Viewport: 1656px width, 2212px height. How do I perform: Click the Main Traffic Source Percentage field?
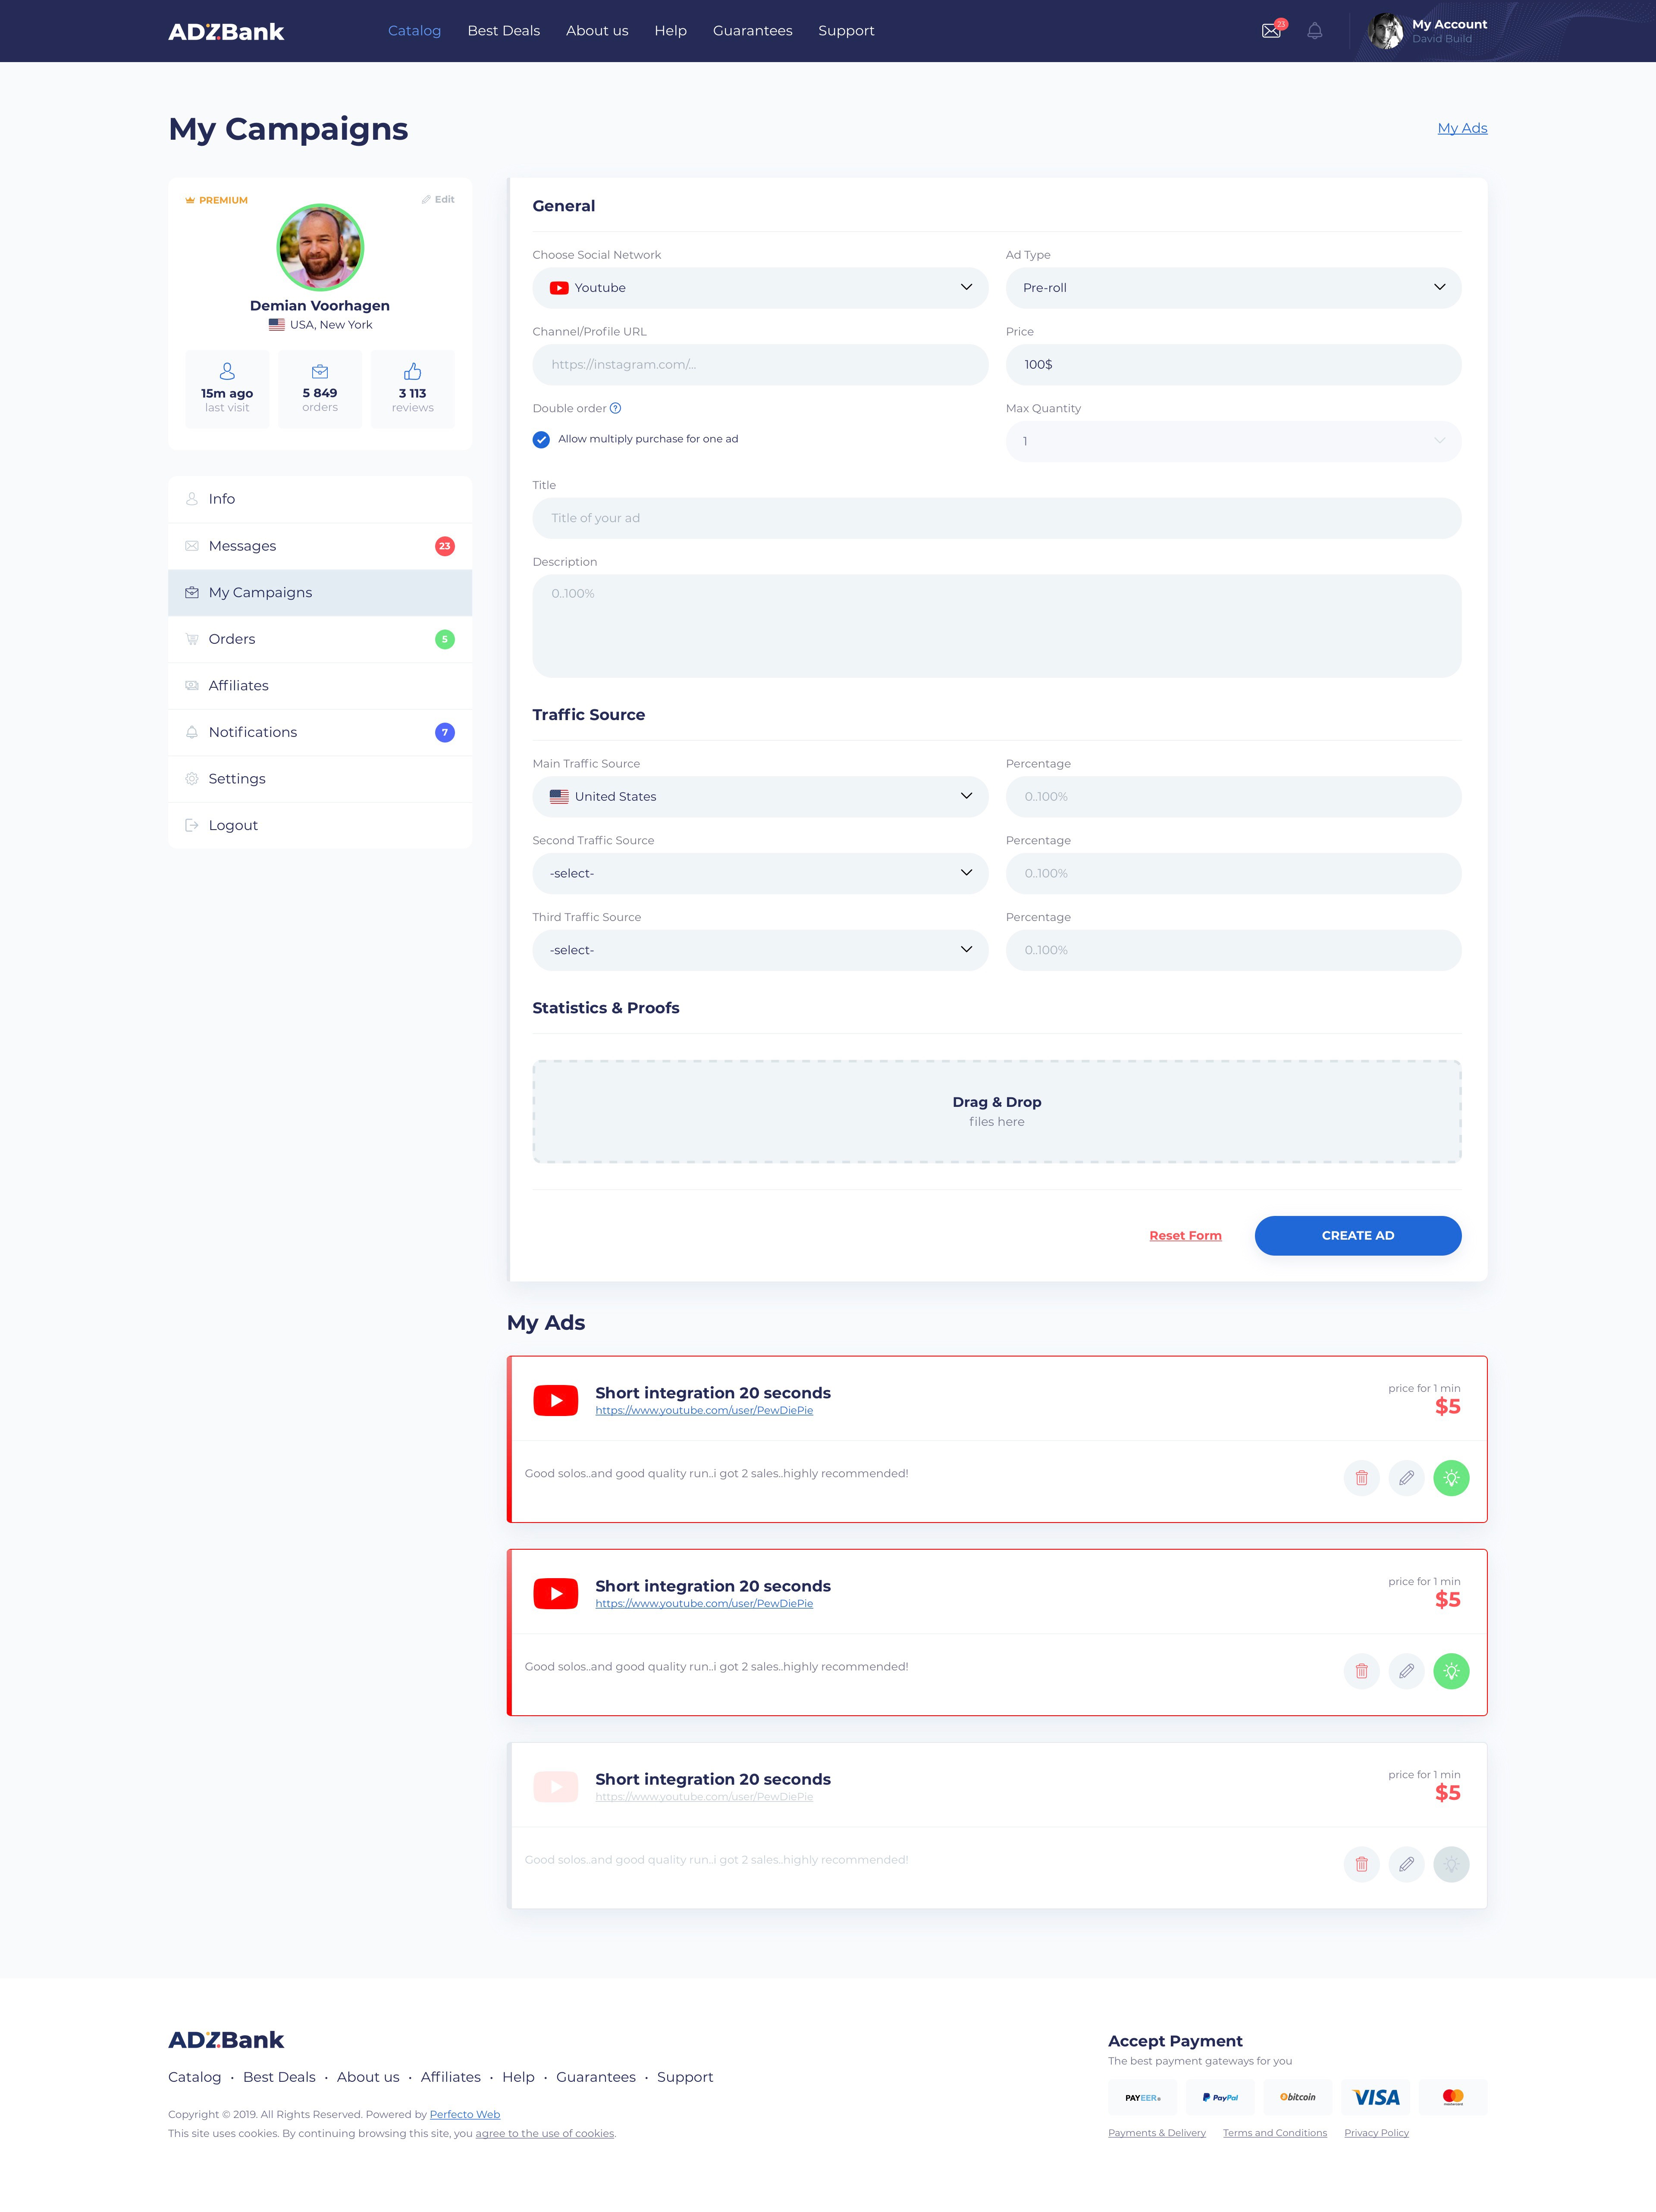(x=1233, y=796)
